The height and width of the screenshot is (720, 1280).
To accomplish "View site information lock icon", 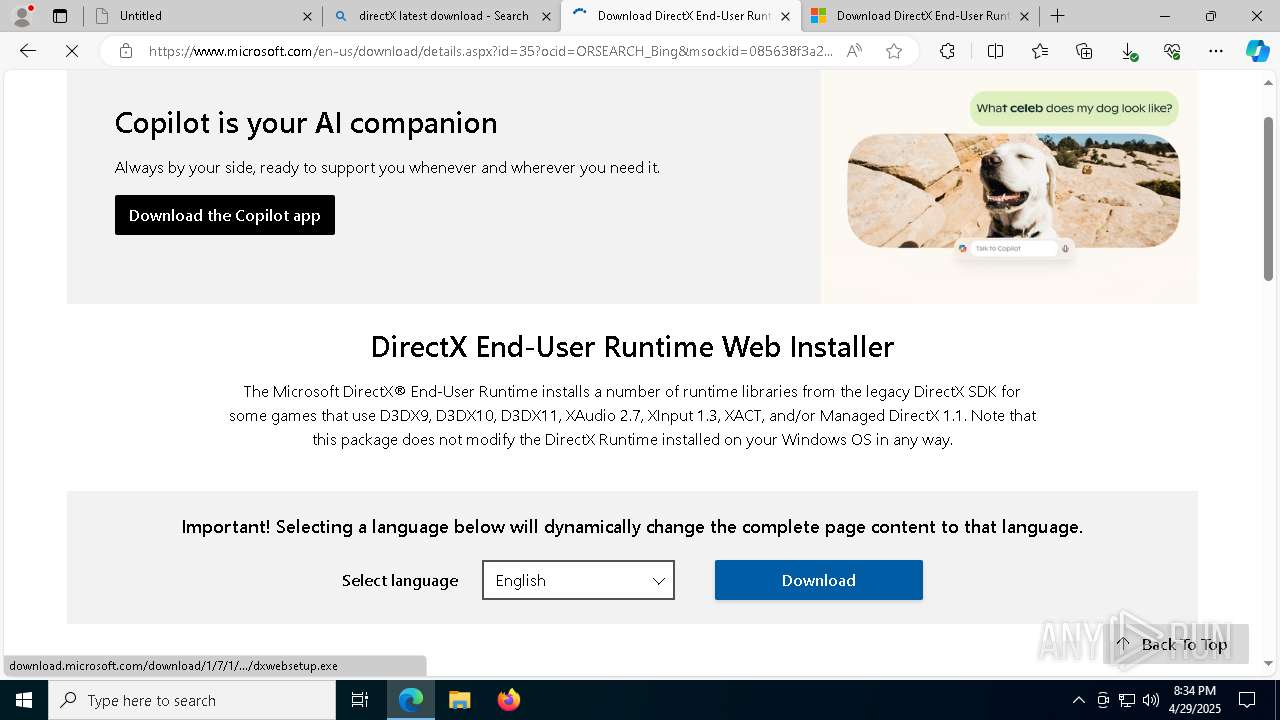I will (x=126, y=51).
